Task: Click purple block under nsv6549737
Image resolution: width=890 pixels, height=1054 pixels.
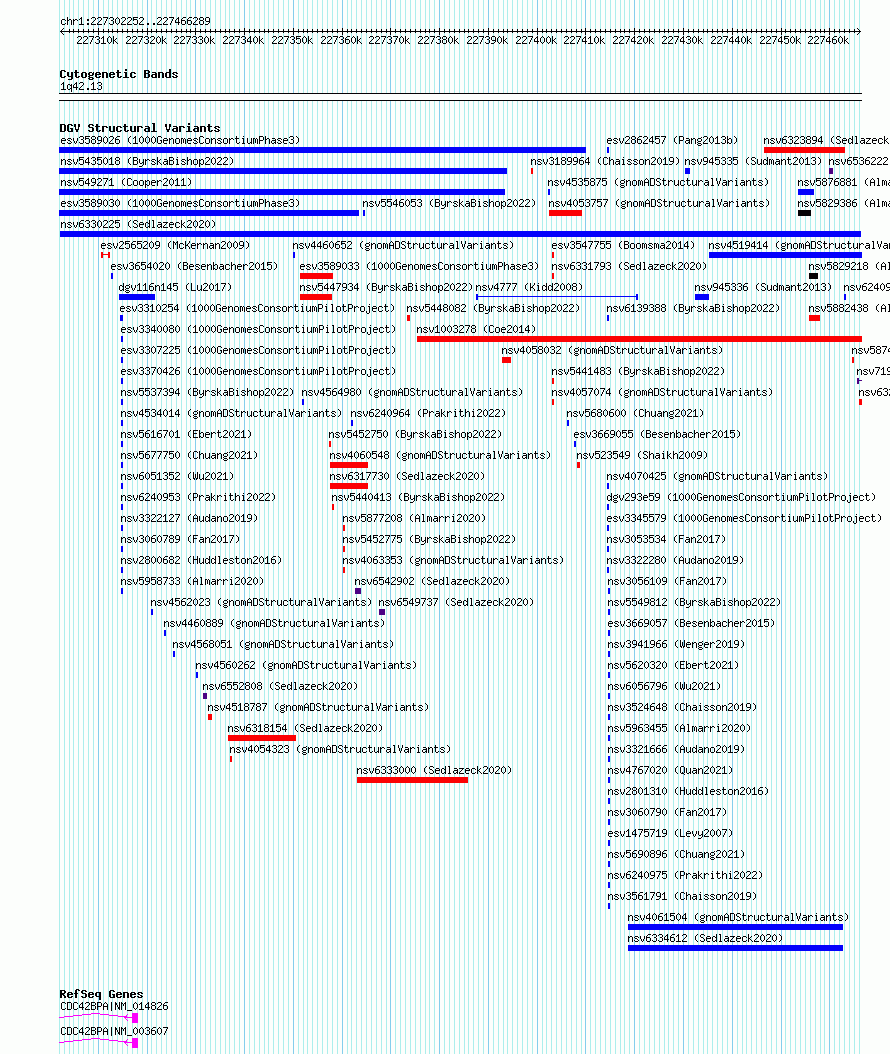Action: click(x=382, y=612)
